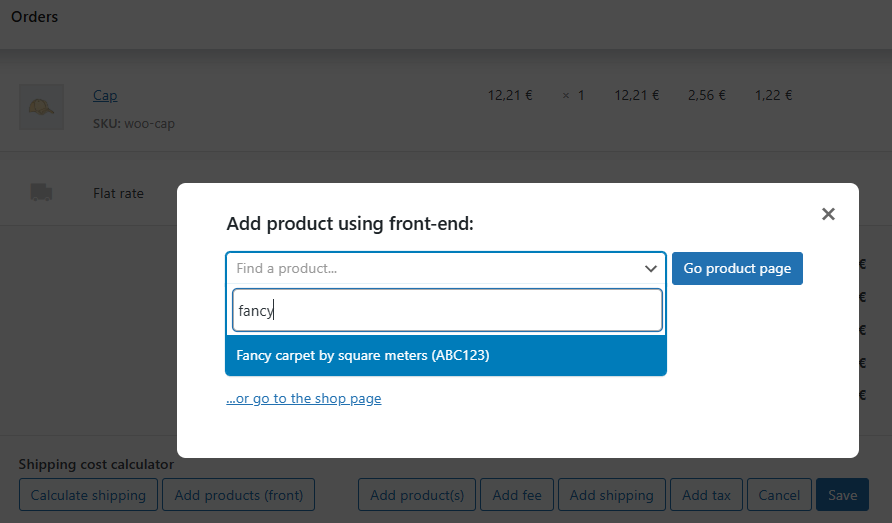Click the blue Save button
The image size is (892, 523).
click(843, 495)
